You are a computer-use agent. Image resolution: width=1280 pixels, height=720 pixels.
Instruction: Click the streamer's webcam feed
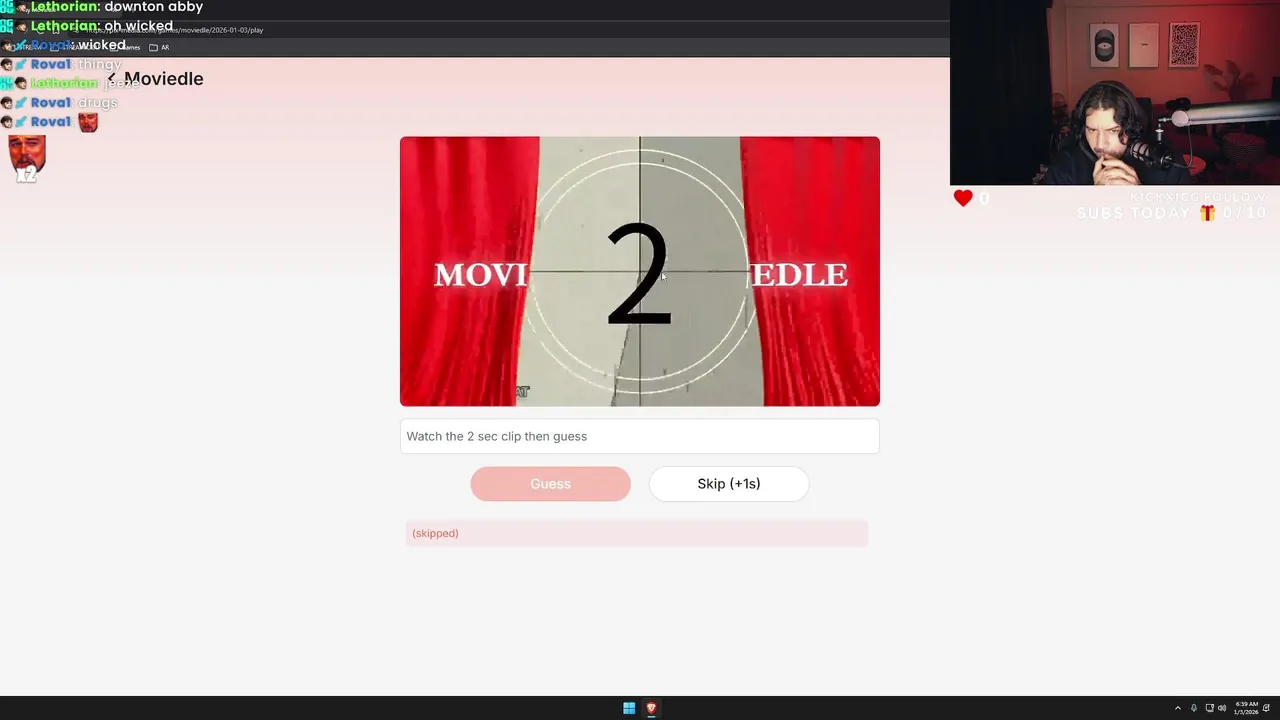(x=1115, y=92)
